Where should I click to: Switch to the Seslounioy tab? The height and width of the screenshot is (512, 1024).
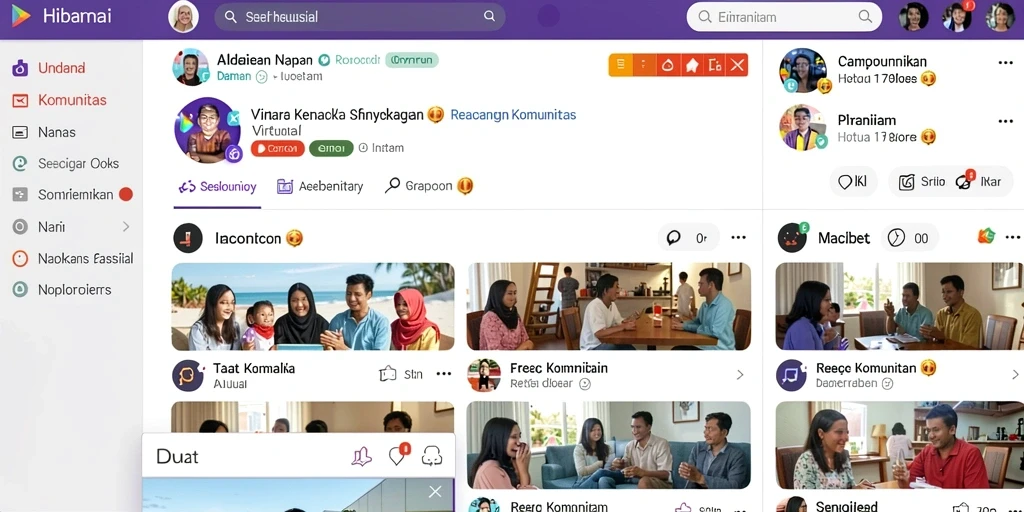pos(217,187)
